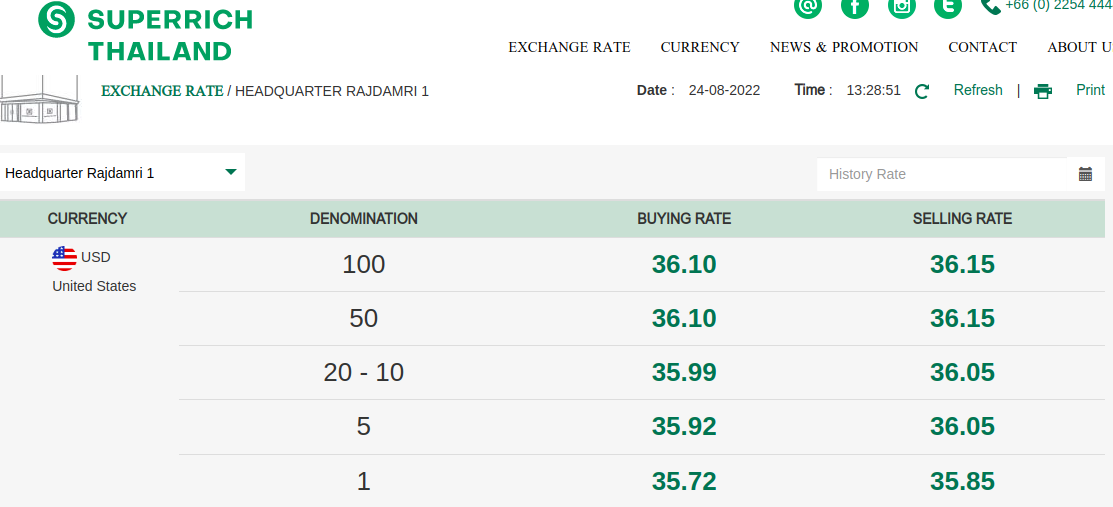Click the Superrich Thailand logo
The image size is (1113, 507).
point(145,33)
